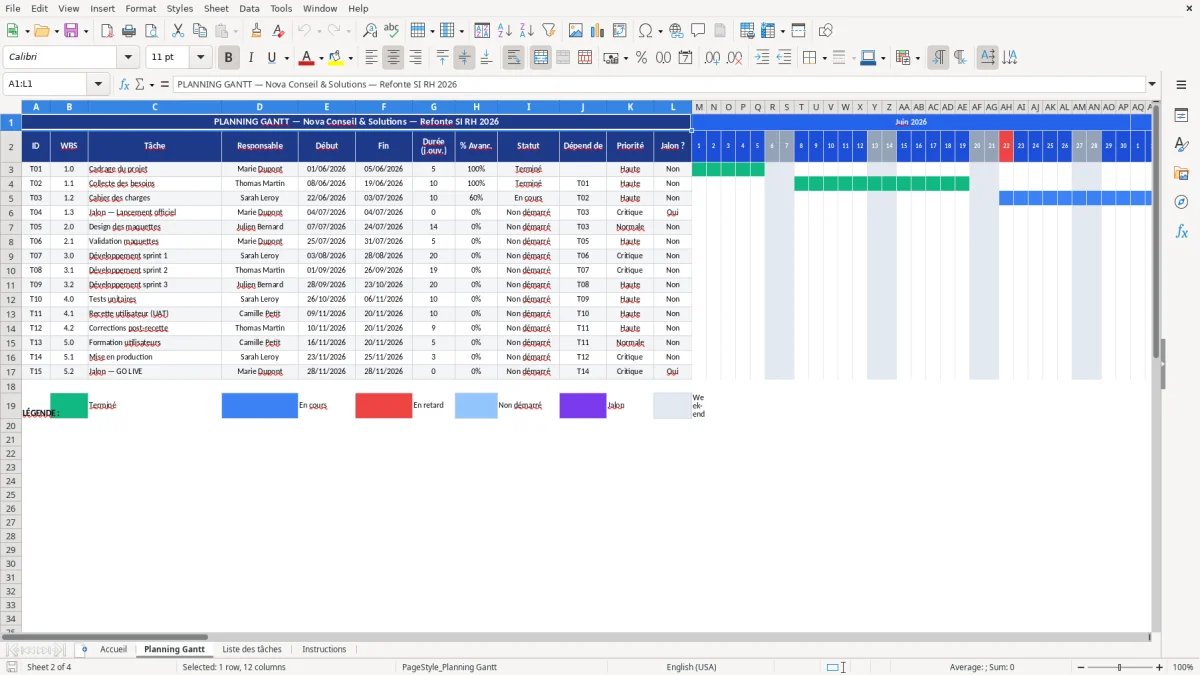Open the Background Color dropdown arrow
The width and height of the screenshot is (1200, 675).
pos(350,58)
